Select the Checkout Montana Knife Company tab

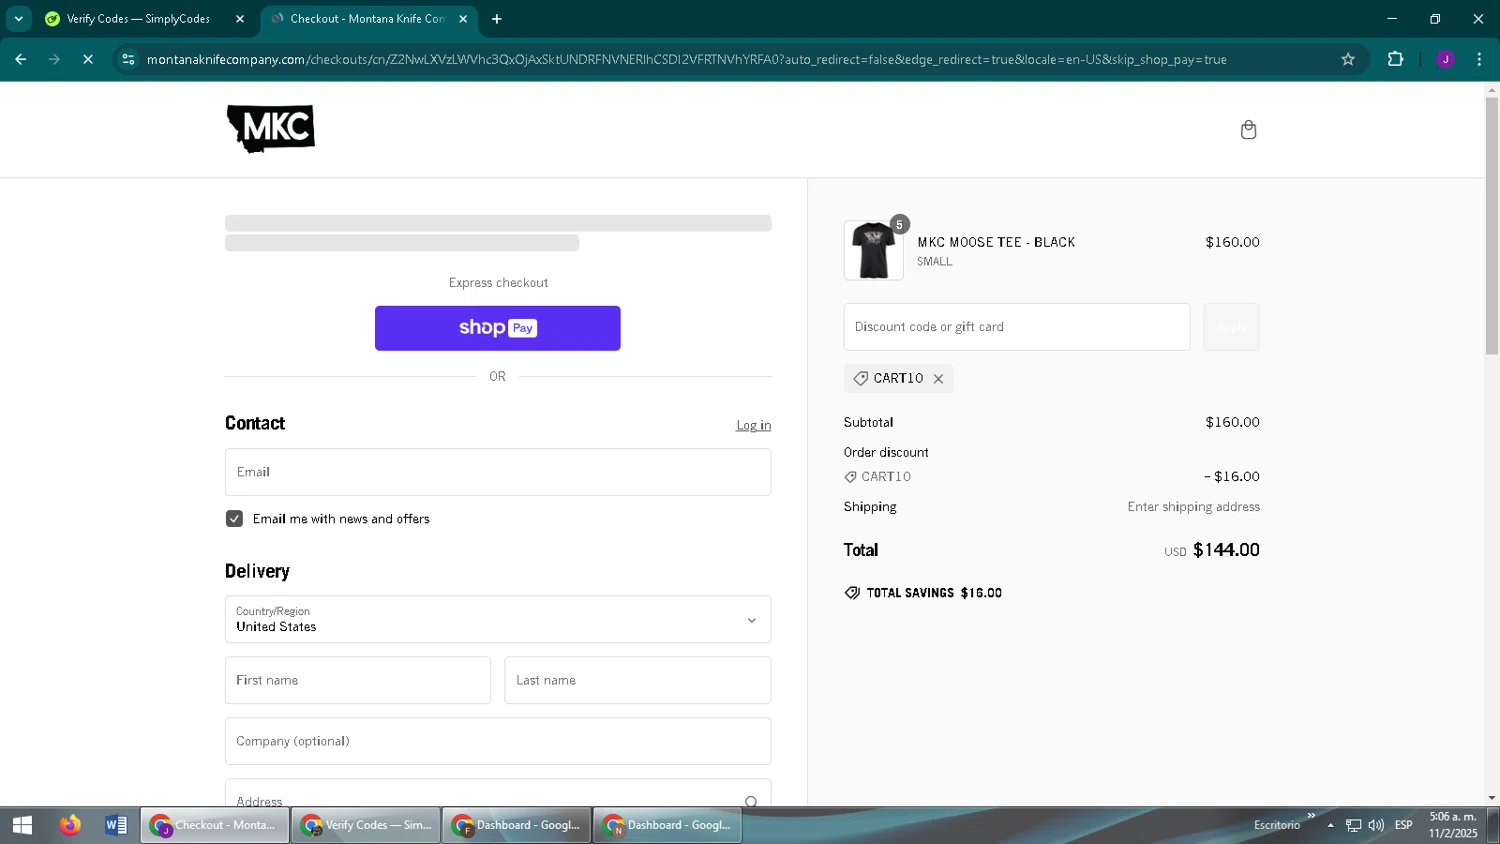(370, 19)
